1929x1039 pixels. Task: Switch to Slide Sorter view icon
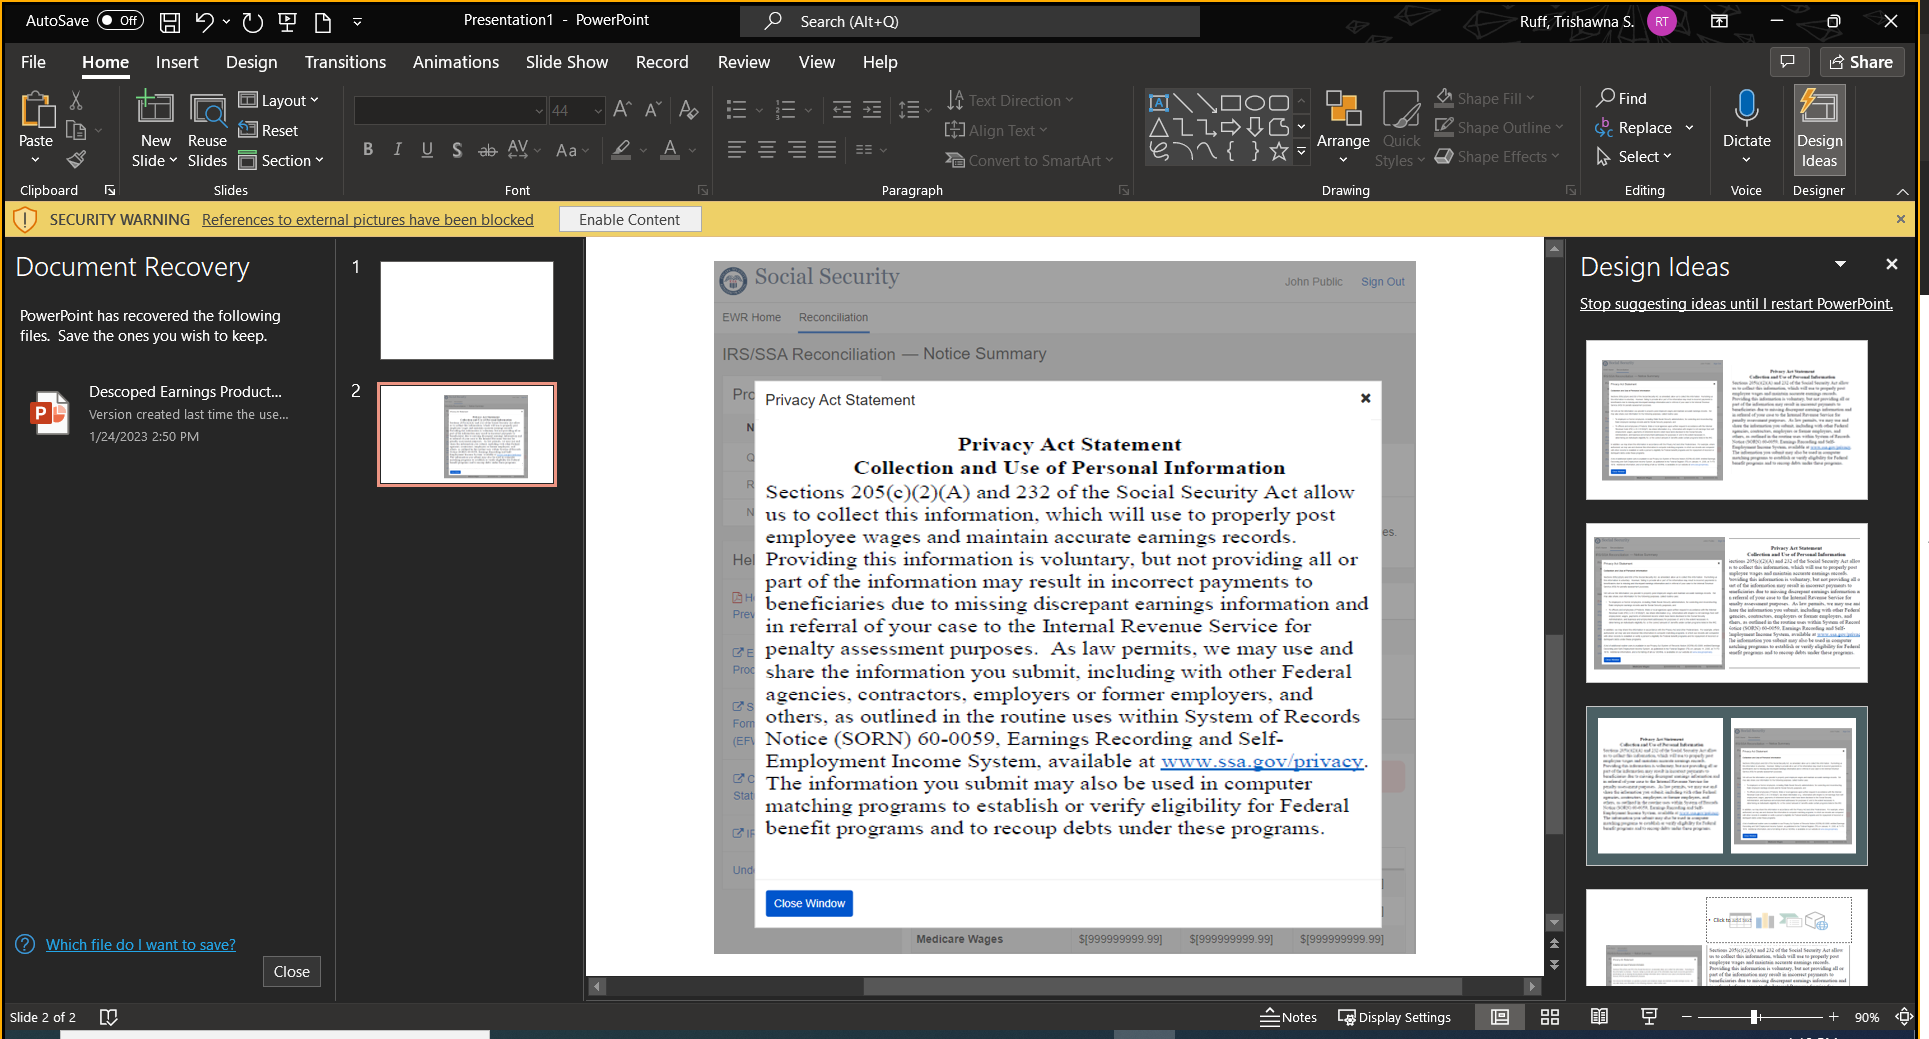pyautogui.click(x=1550, y=1017)
